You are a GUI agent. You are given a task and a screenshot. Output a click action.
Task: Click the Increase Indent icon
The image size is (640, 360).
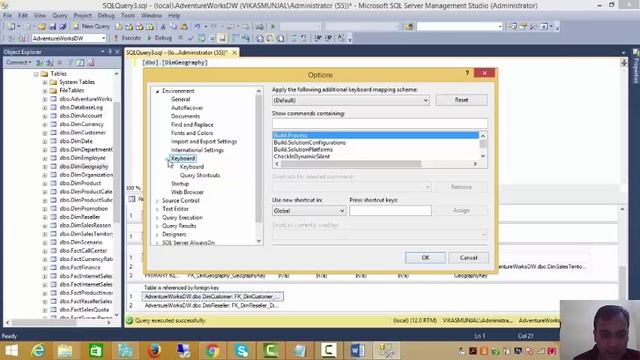(329, 38)
